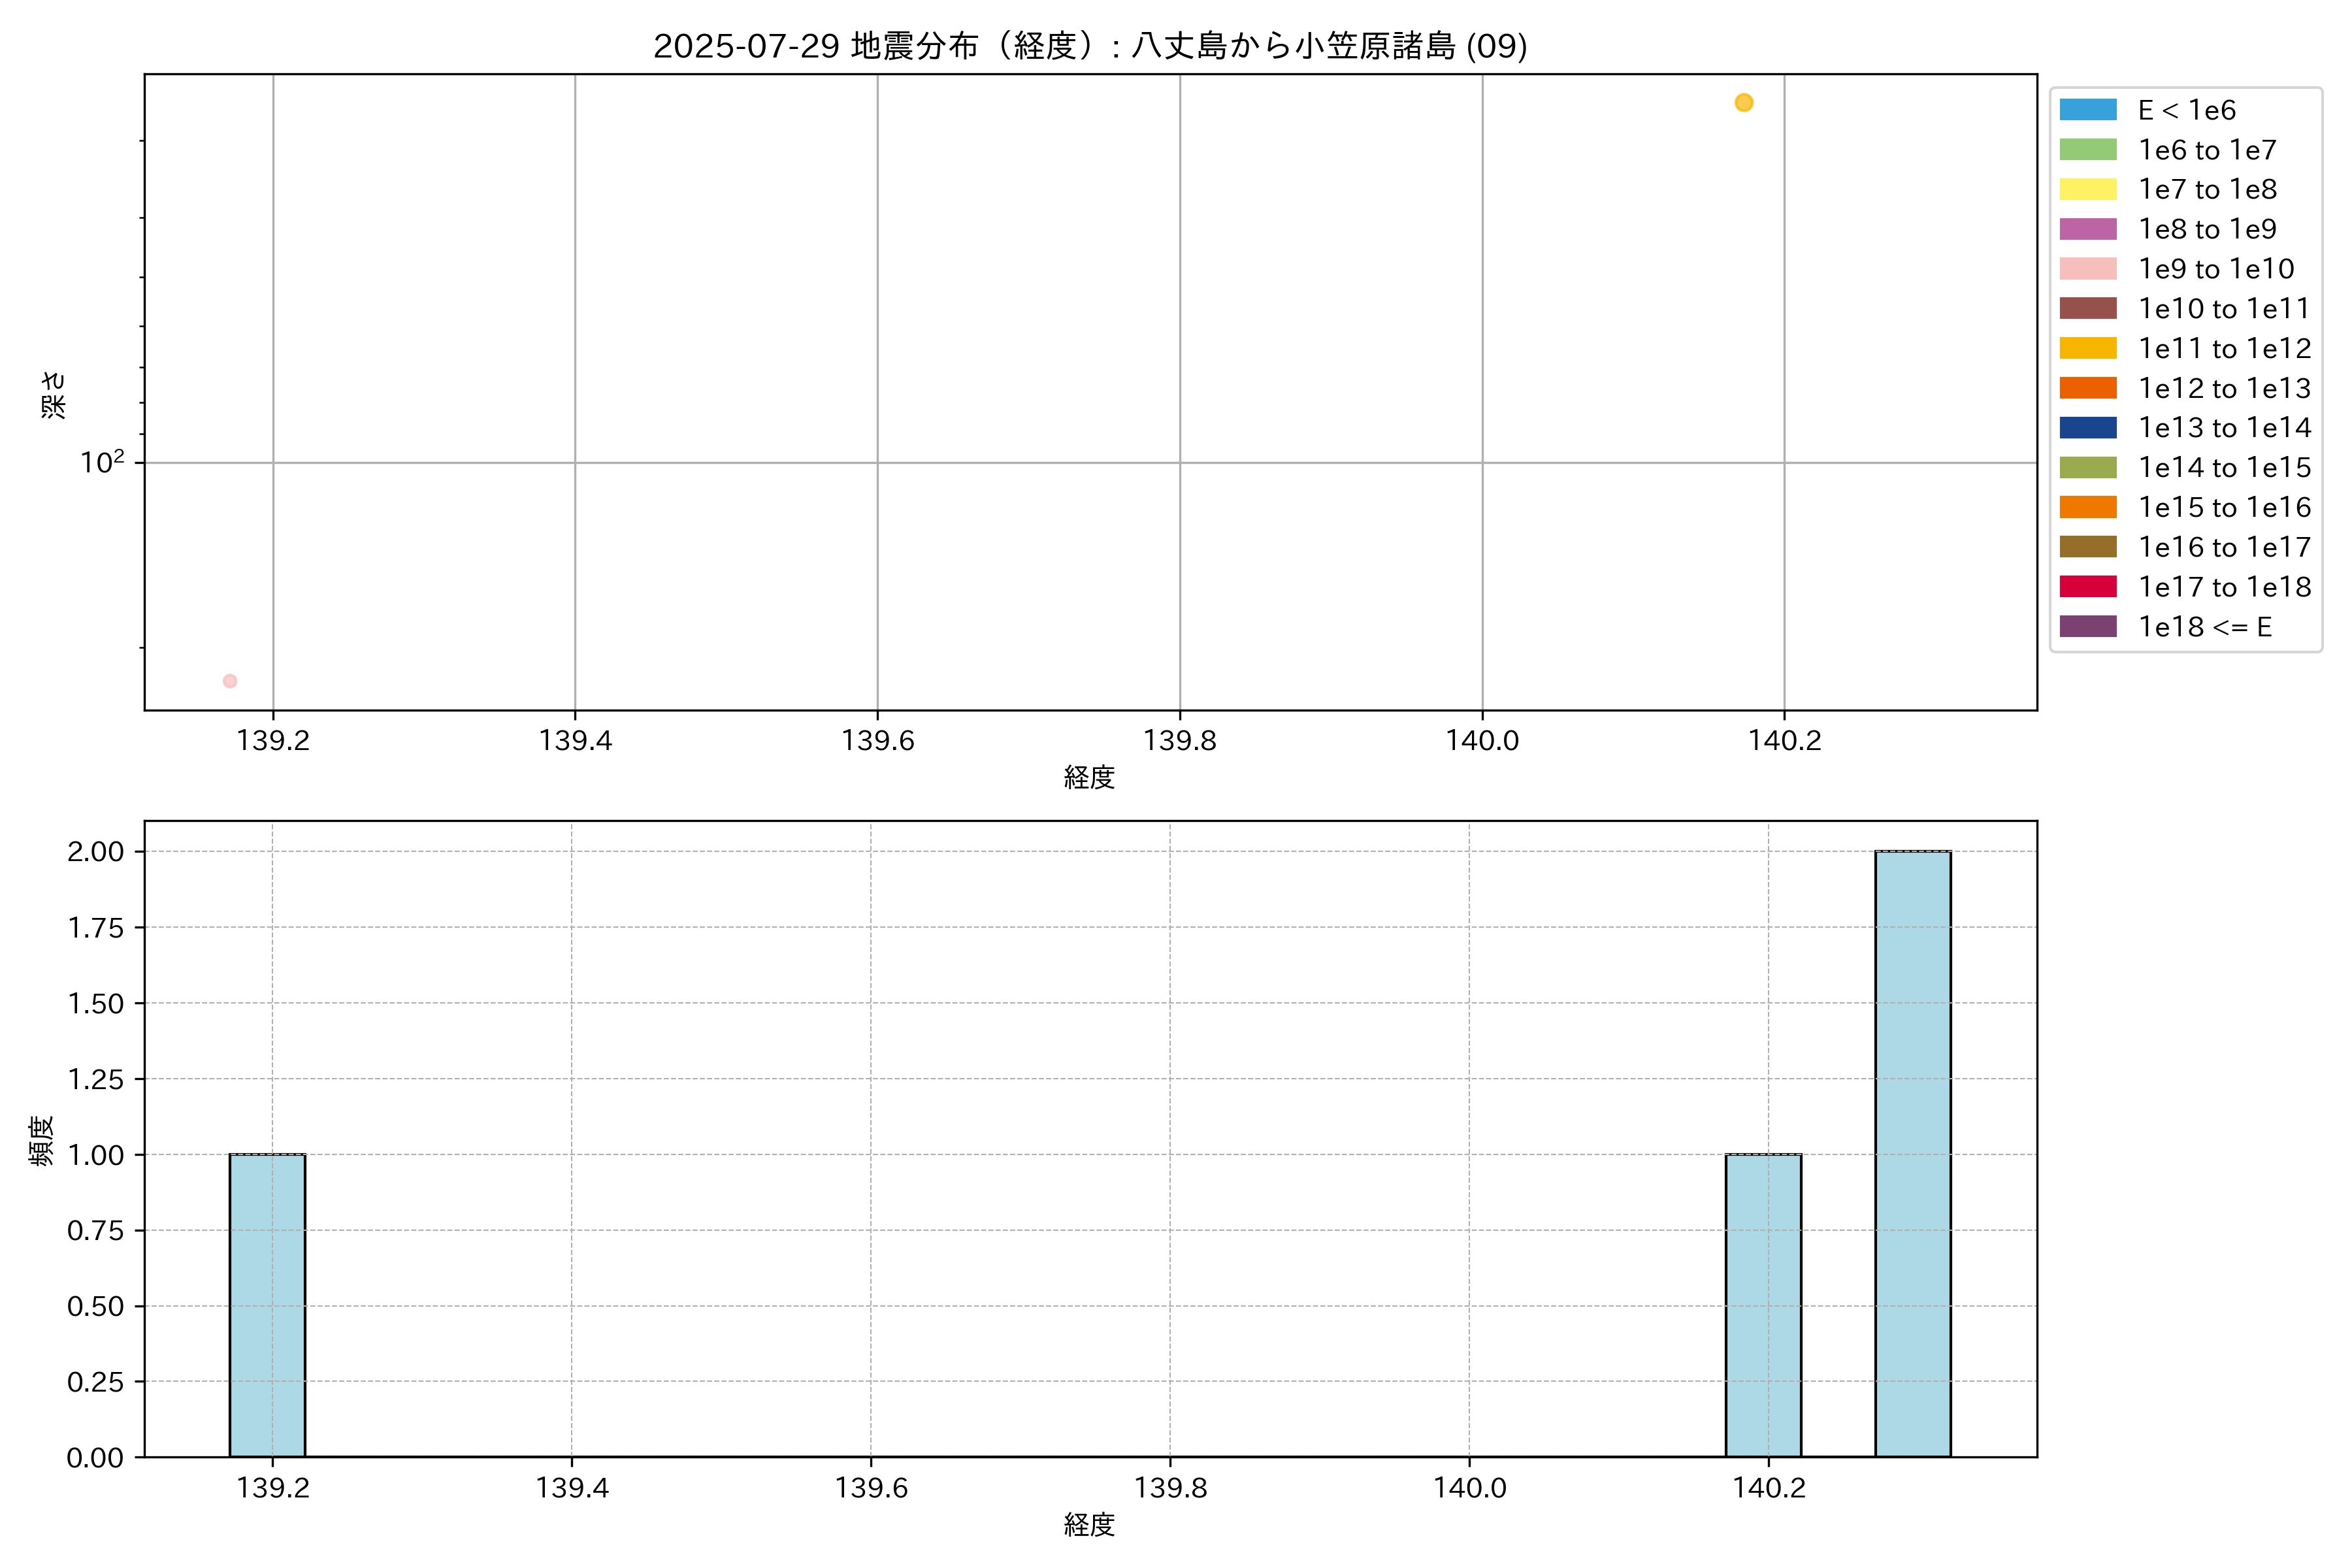
Task: Click the histogram bar at longitude 139.2
Action: pyautogui.click(x=267, y=1305)
